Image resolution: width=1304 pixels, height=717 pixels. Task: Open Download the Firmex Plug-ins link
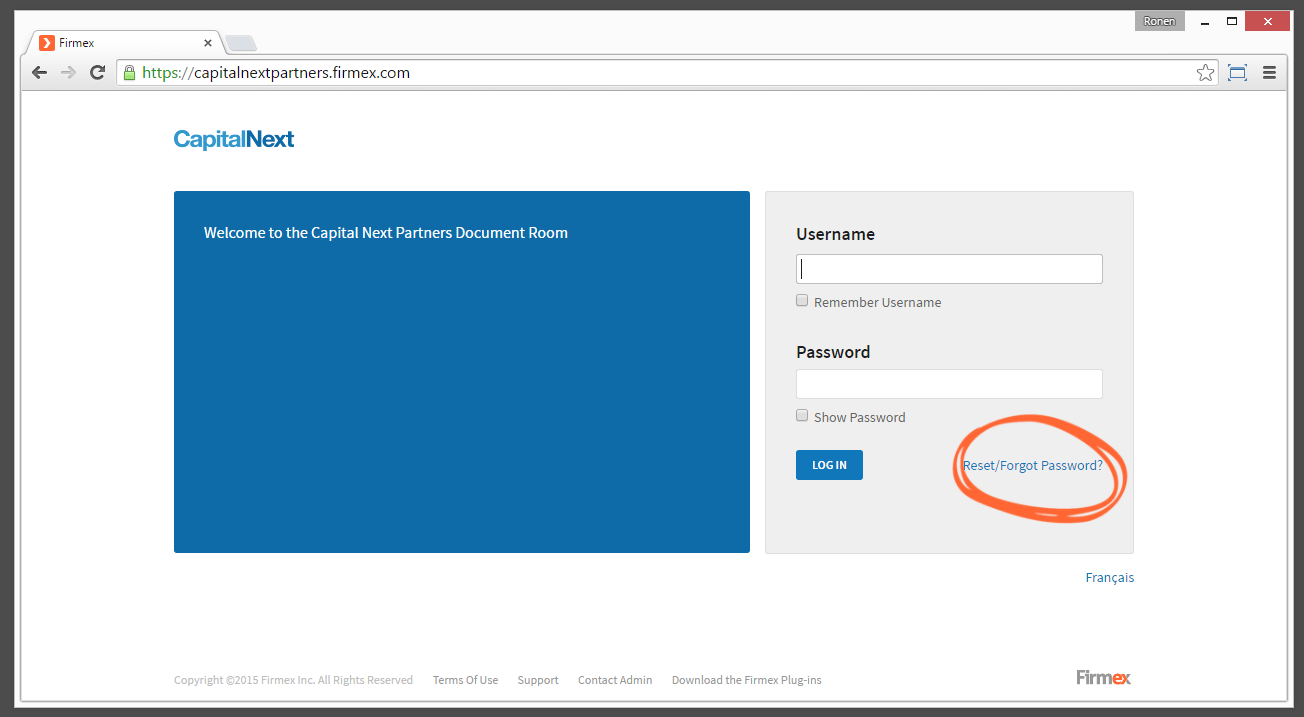click(x=746, y=680)
